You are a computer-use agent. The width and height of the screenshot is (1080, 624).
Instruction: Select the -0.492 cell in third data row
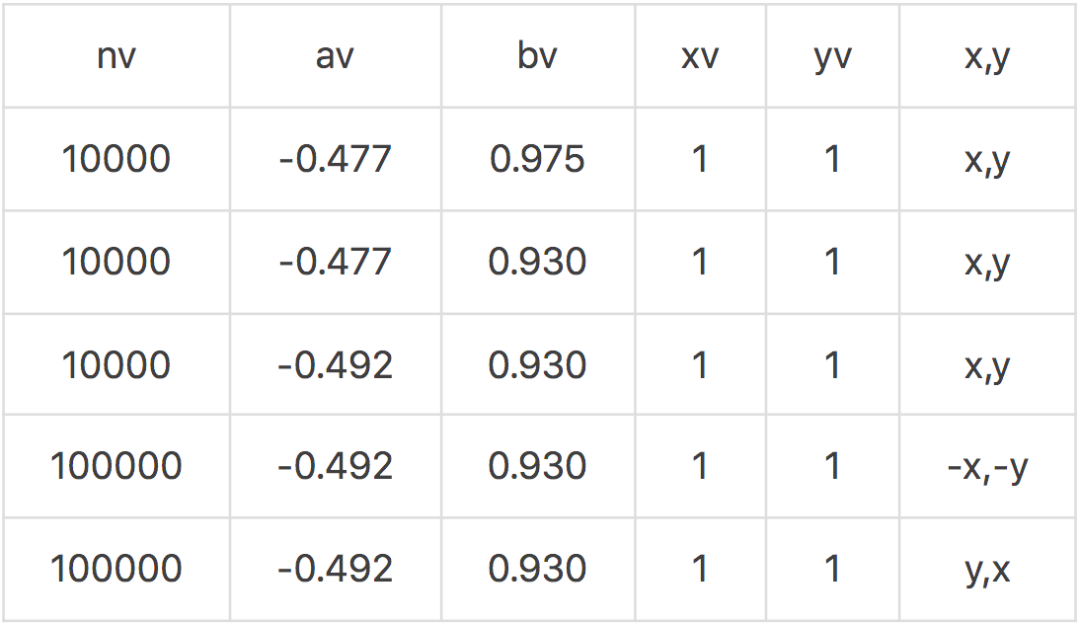tap(334, 365)
